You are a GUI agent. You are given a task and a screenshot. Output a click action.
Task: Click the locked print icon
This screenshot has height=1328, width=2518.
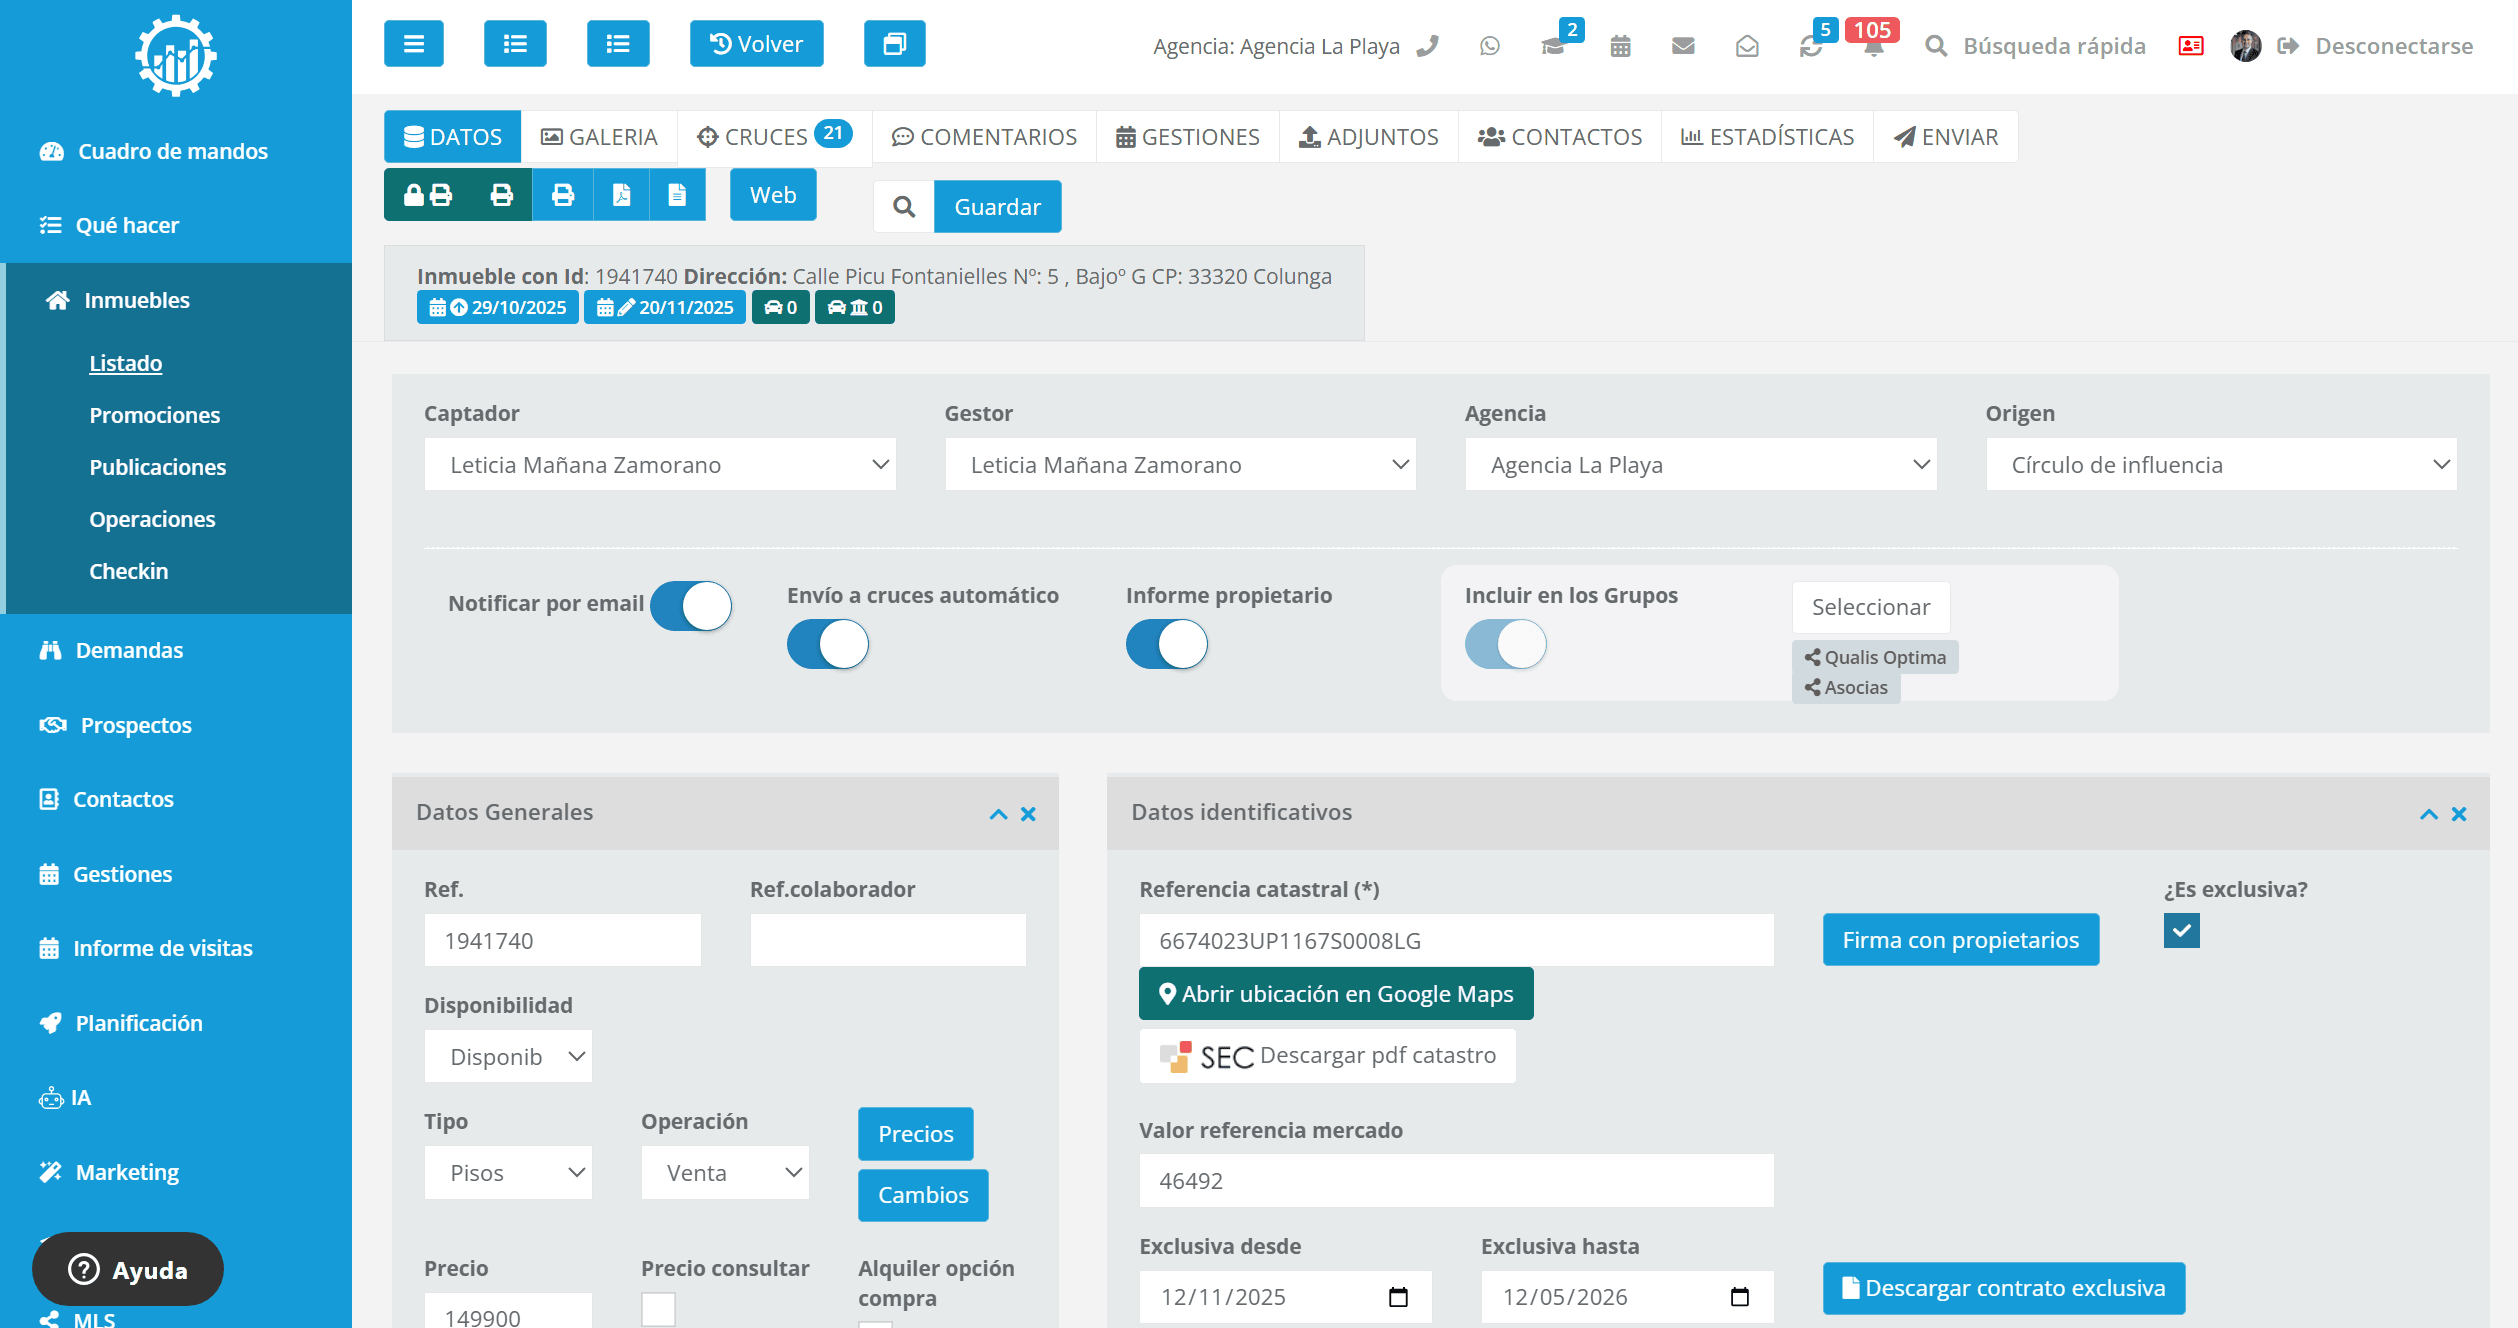pos(428,195)
